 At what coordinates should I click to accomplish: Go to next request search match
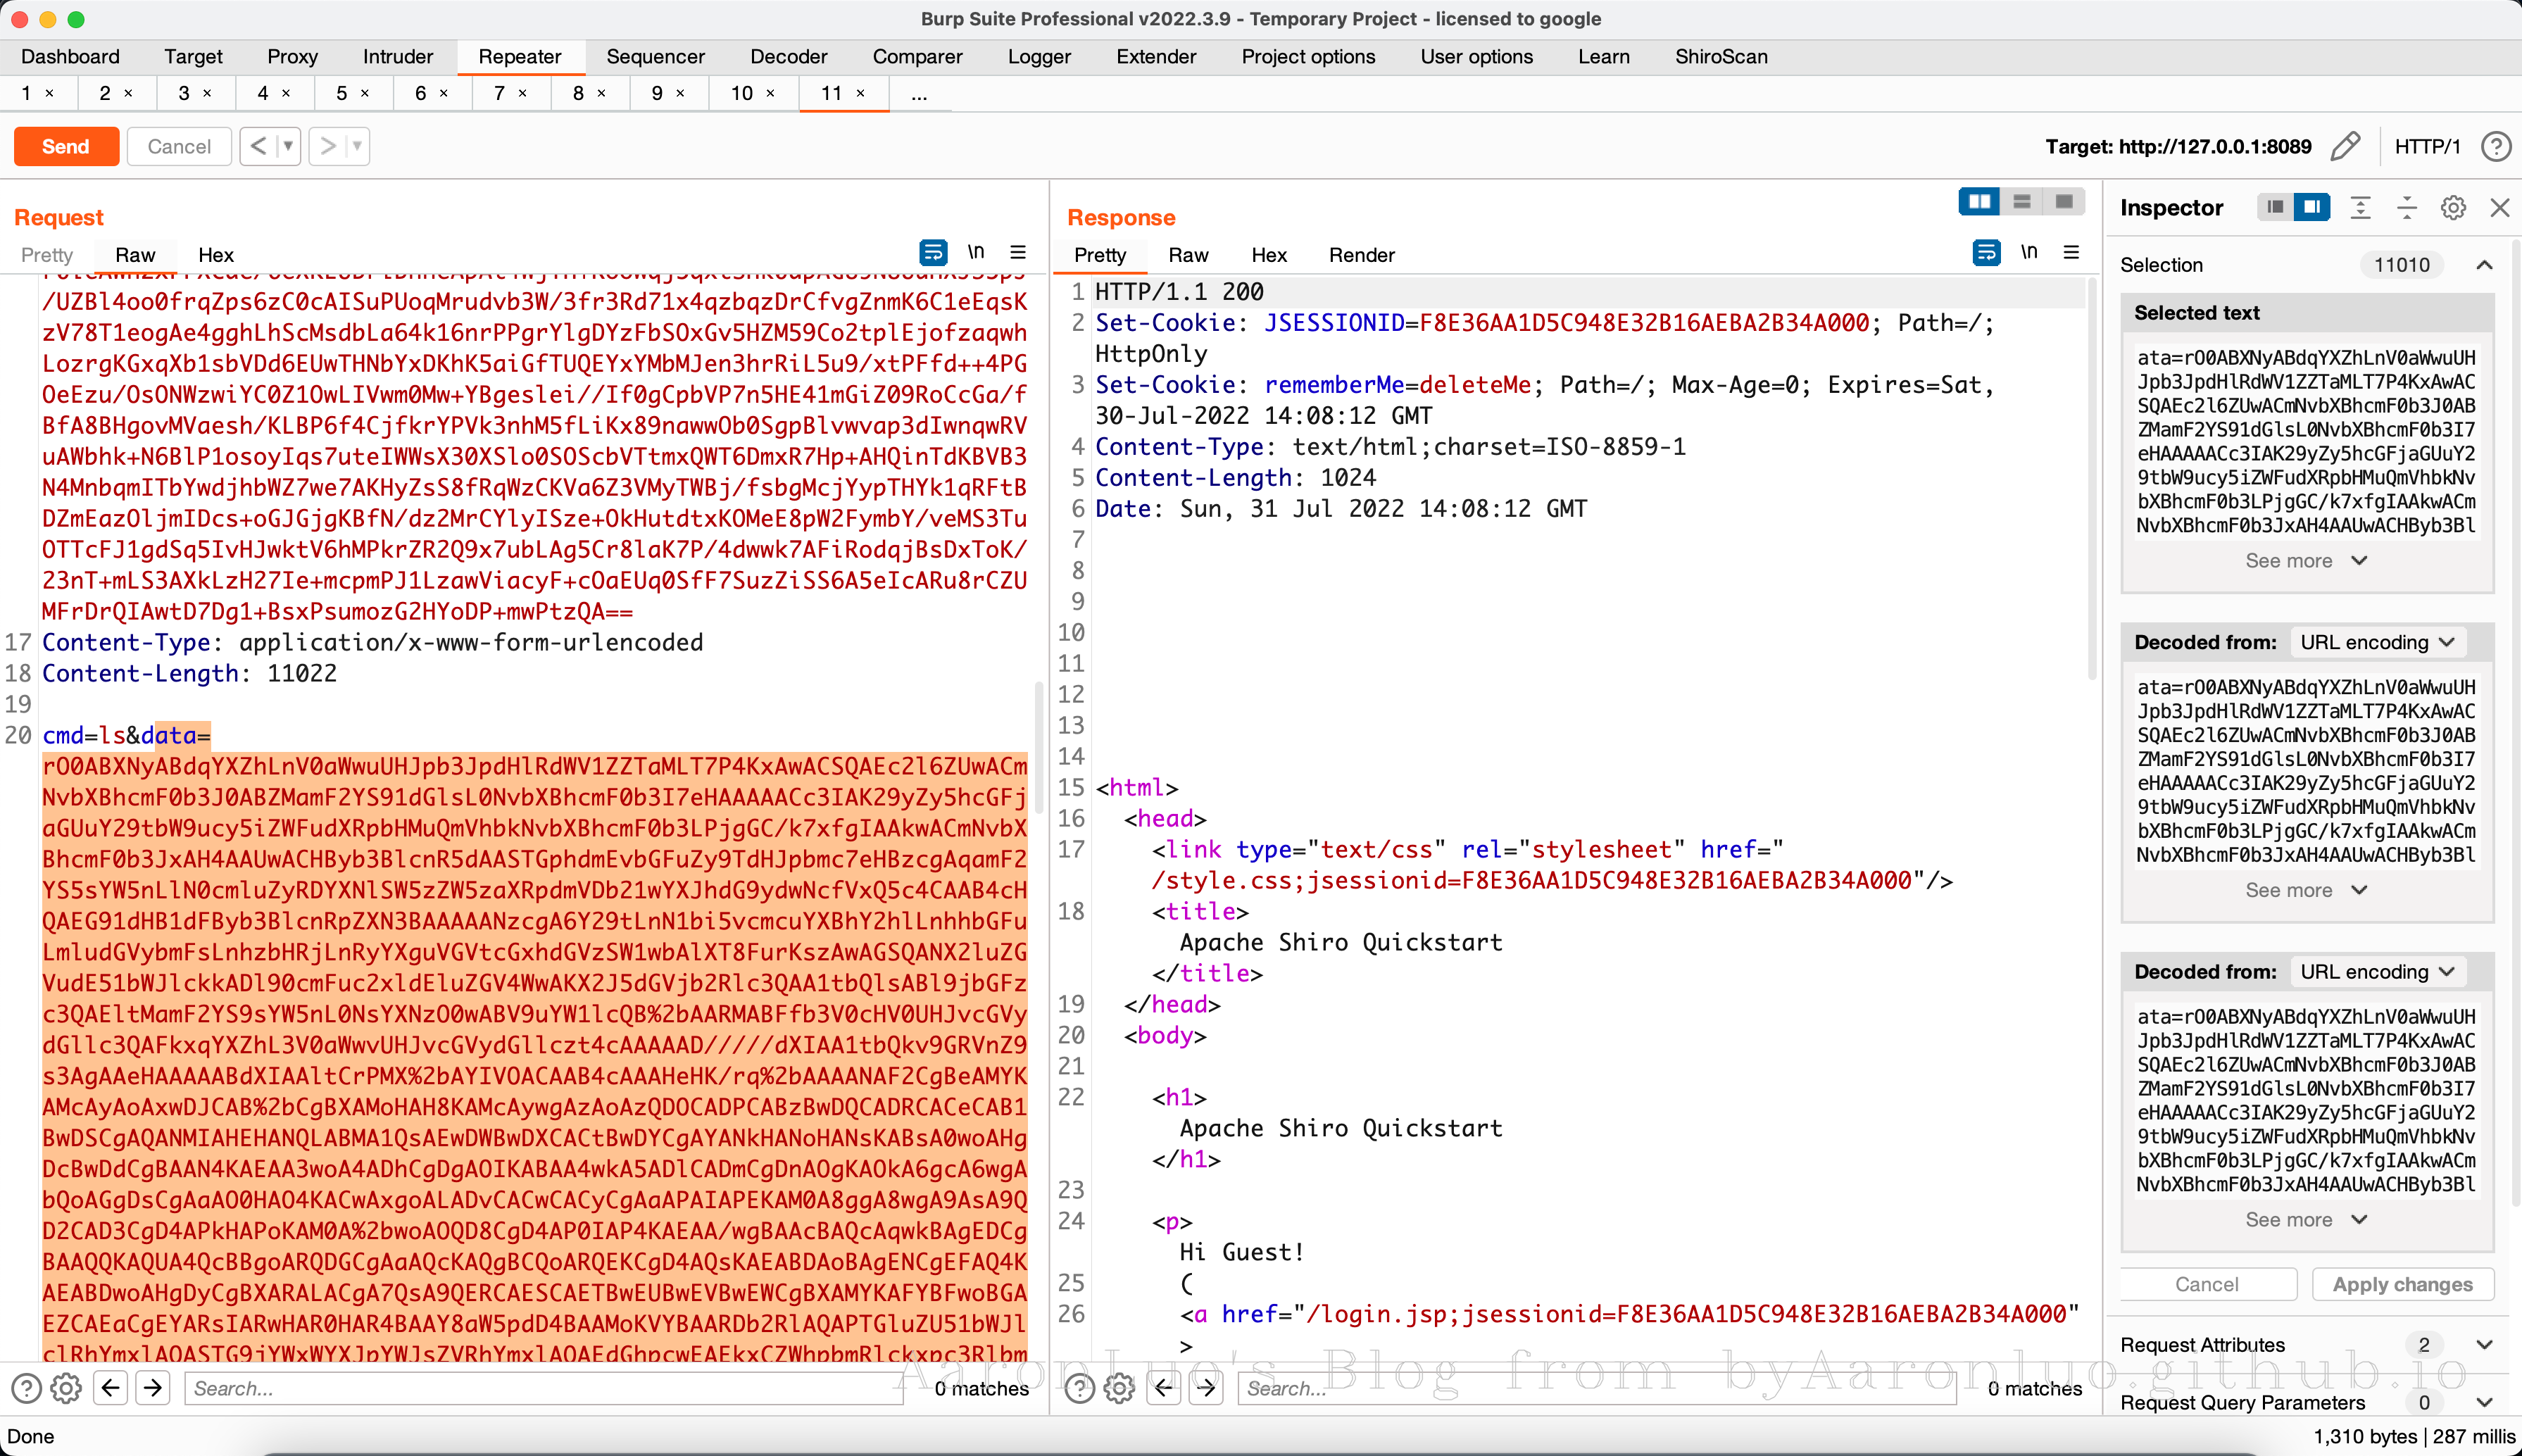153,1388
